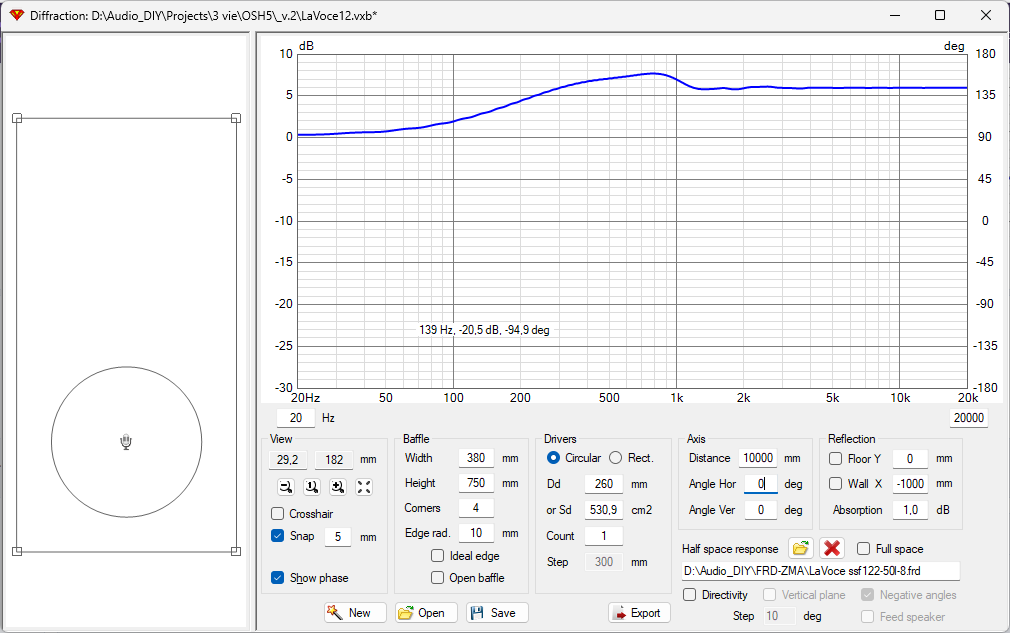Tick the Open baffle checkbox
Image resolution: width=1010 pixels, height=633 pixels.
(437, 578)
